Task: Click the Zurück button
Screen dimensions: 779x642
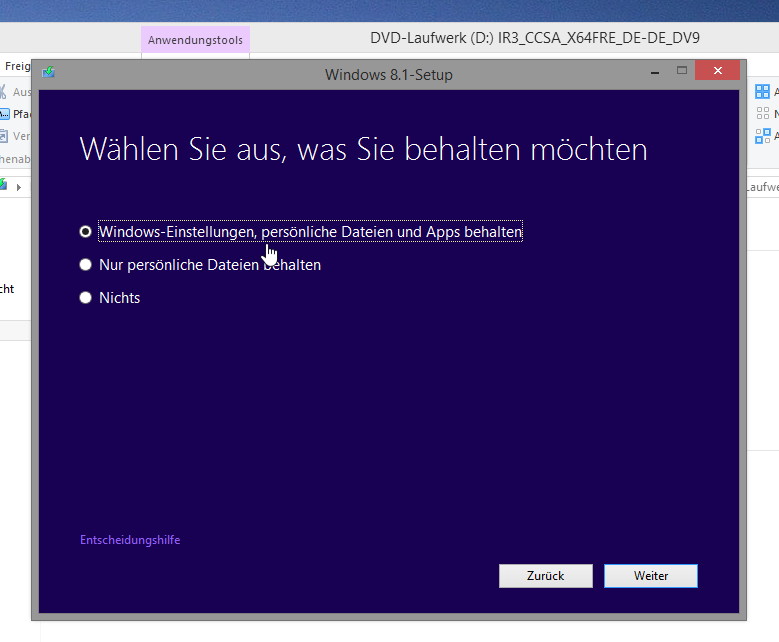Action: [x=545, y=576]
